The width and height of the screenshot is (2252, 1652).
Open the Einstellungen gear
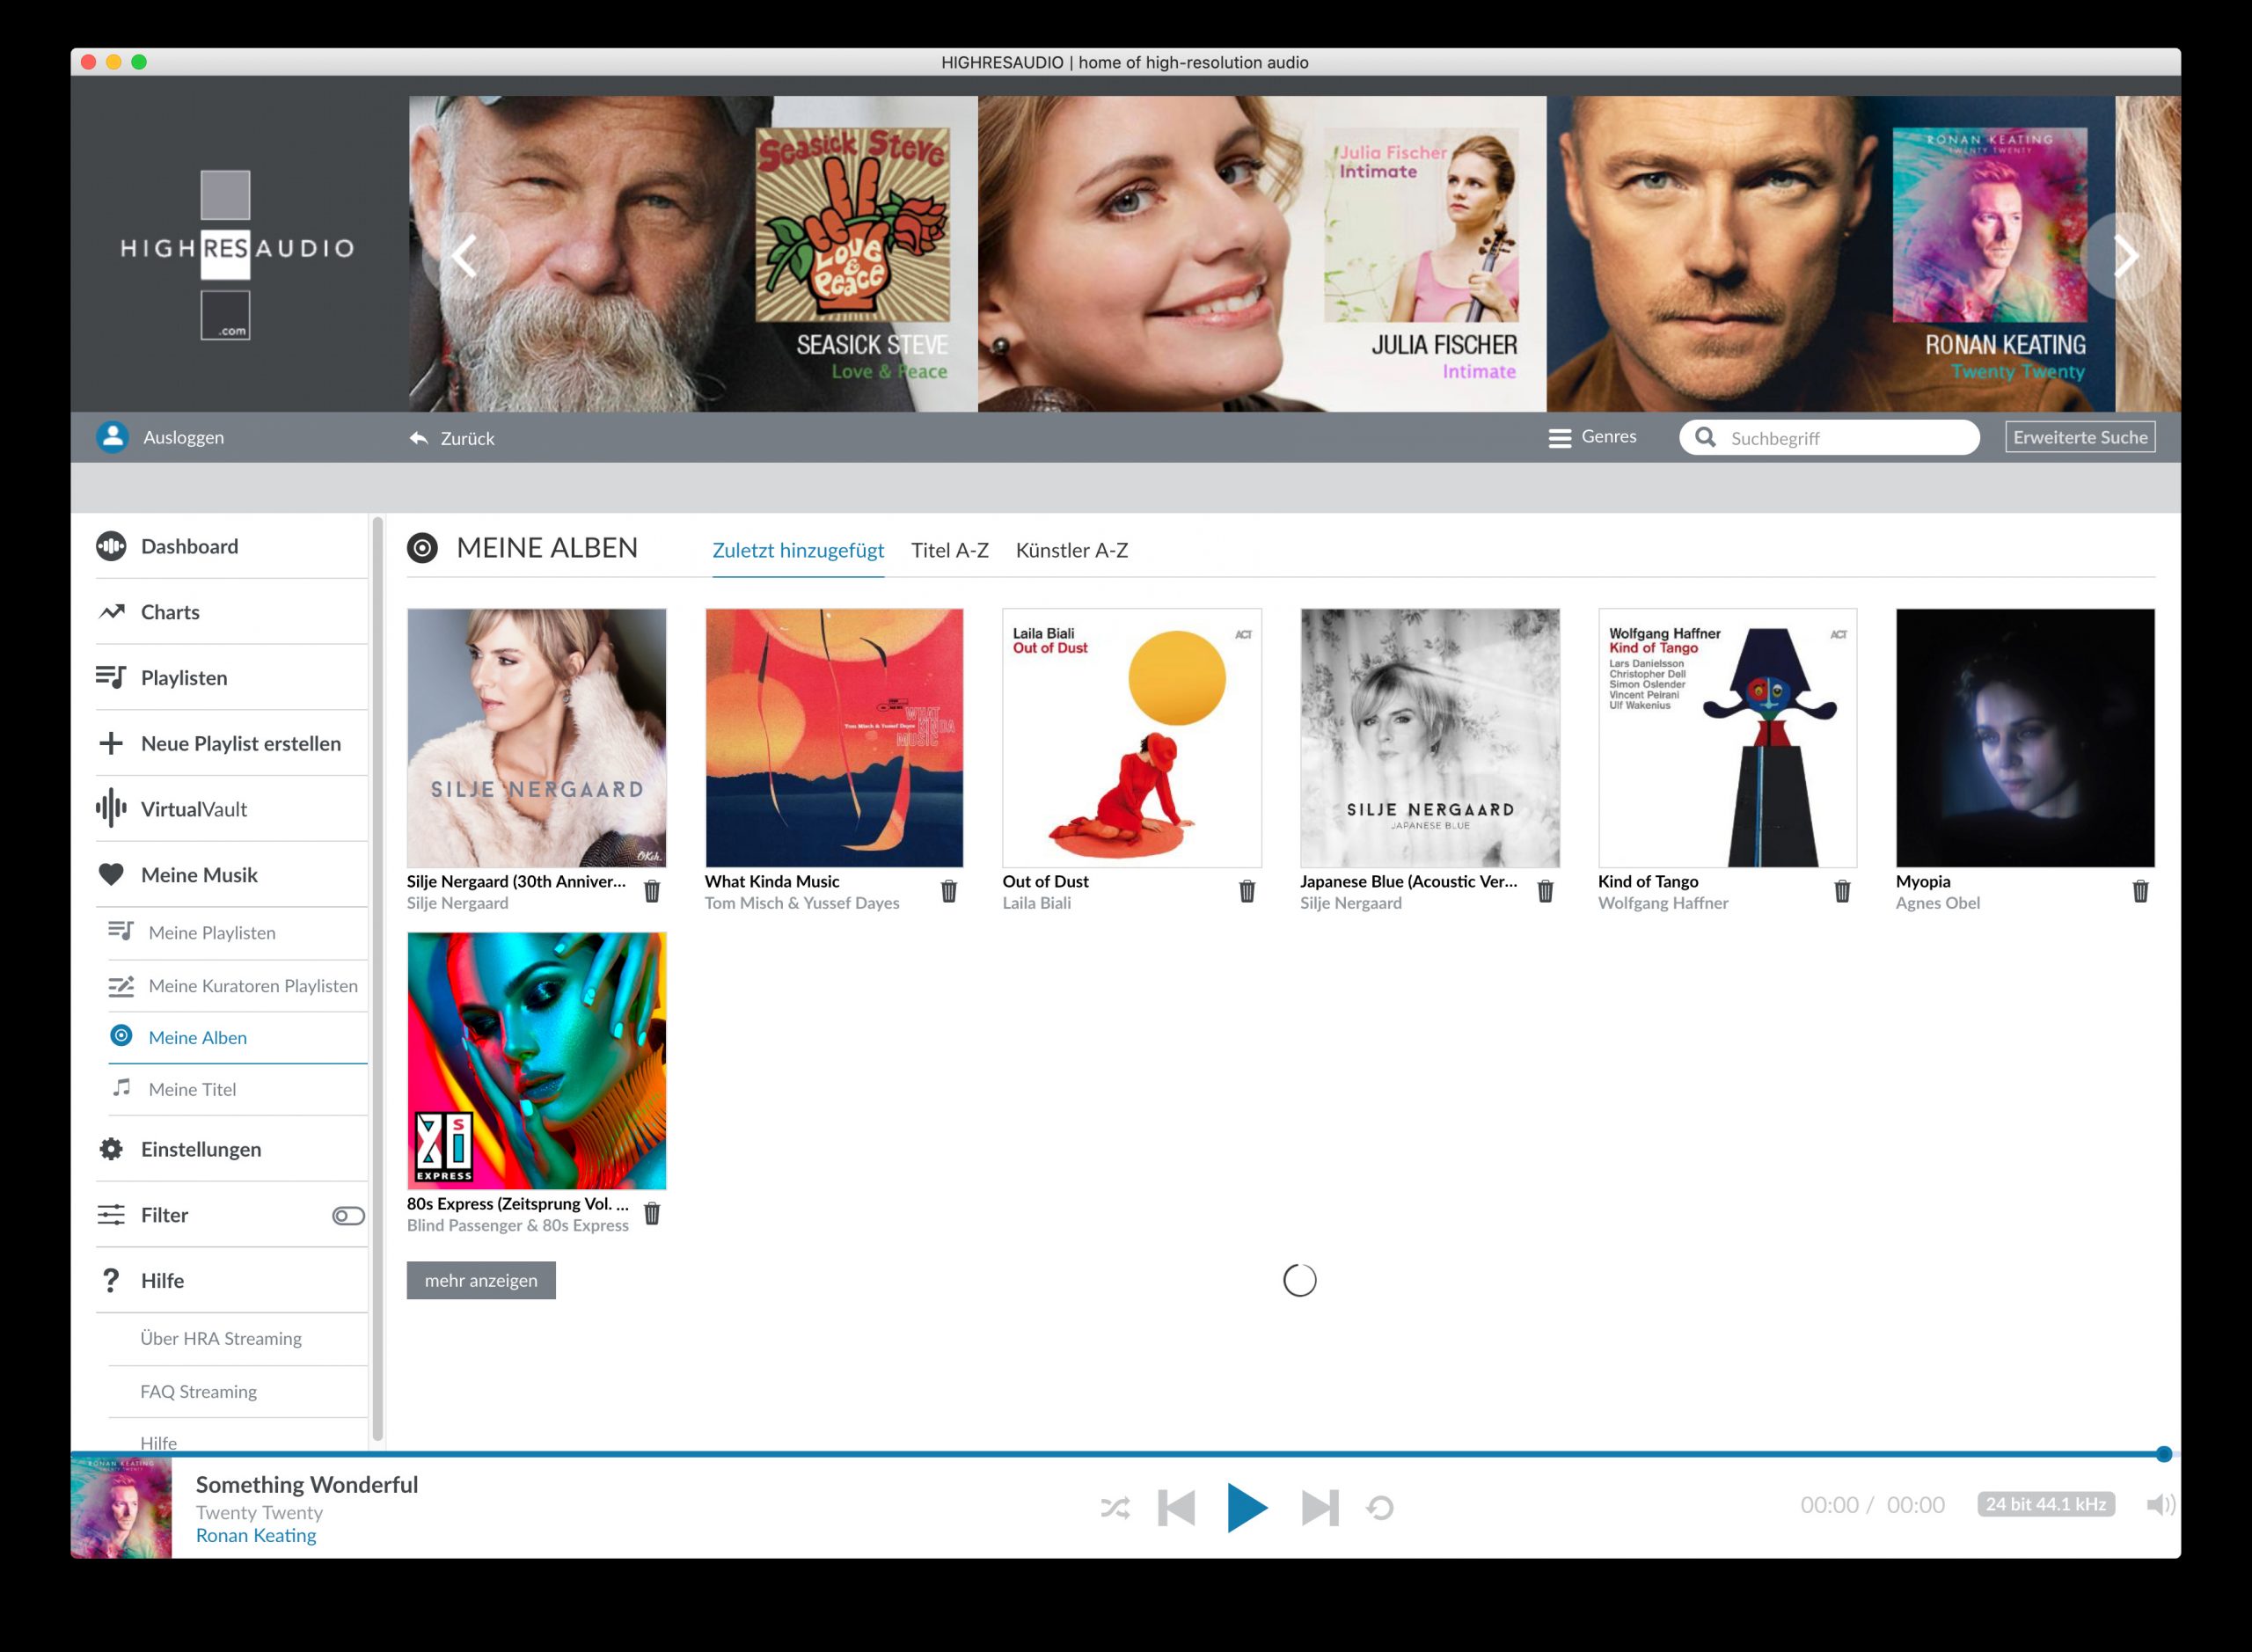[110, 1148]
